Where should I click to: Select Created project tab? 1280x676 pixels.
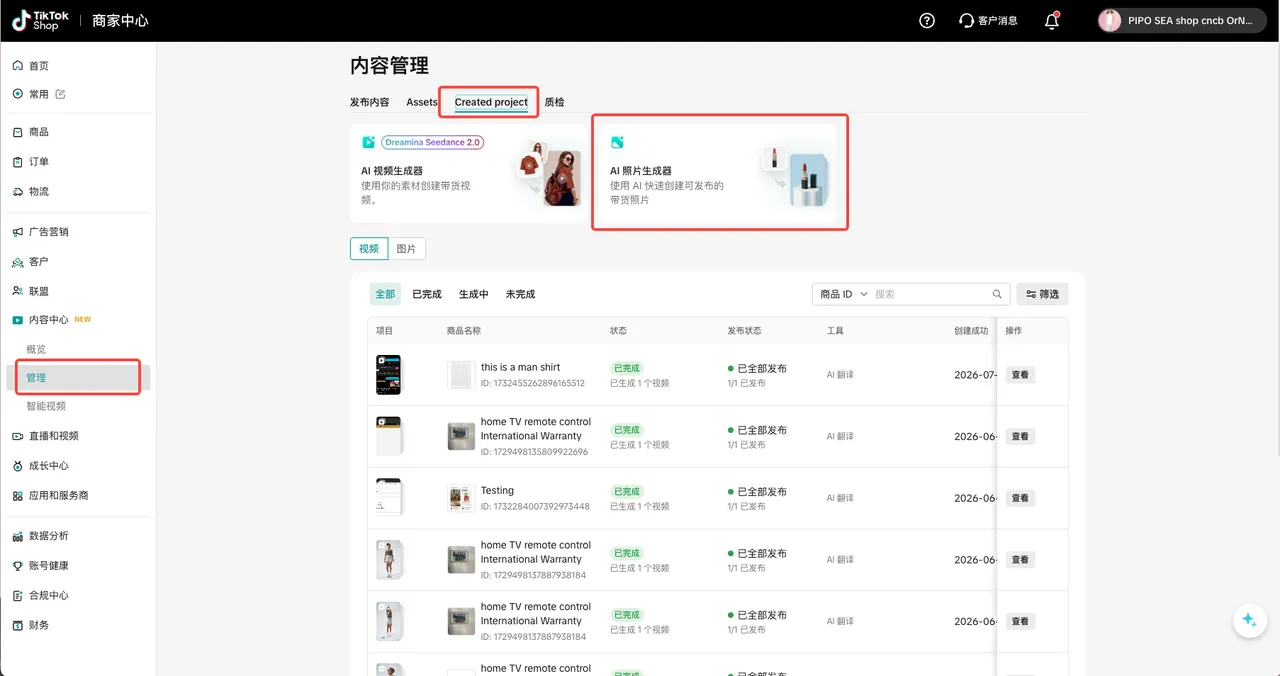coord(491,102)
